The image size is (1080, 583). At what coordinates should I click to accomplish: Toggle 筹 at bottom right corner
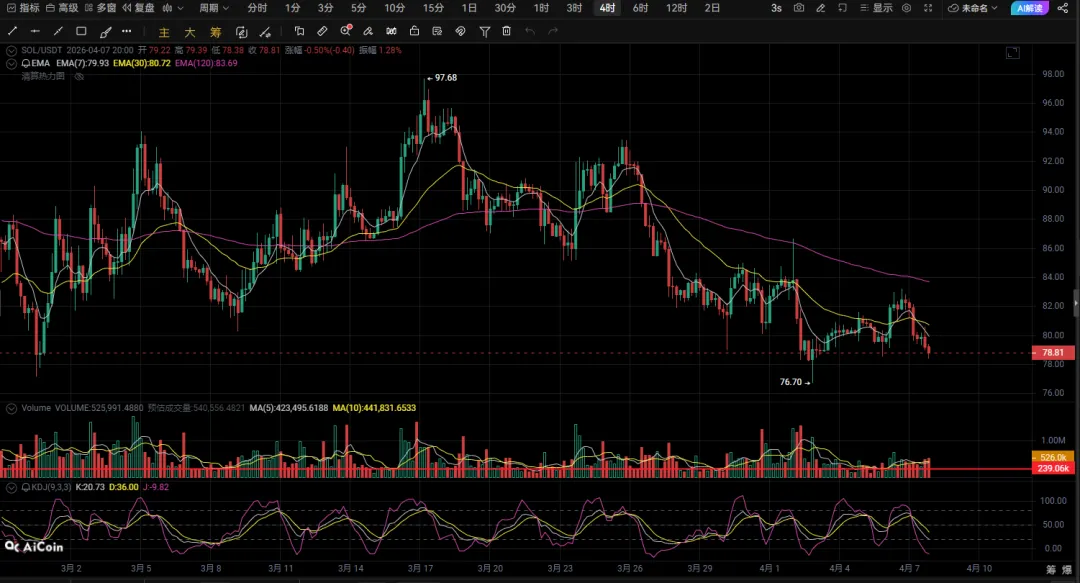point(1050,570)
